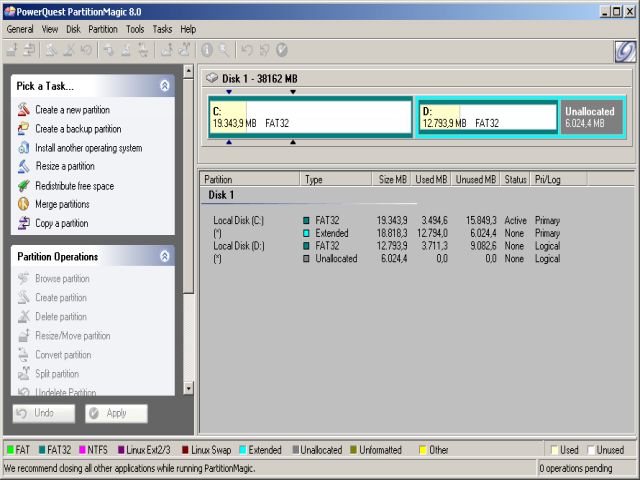Click the Resize a partition task icon
Screen dimensions: 640x480
(x=24, y=166)
